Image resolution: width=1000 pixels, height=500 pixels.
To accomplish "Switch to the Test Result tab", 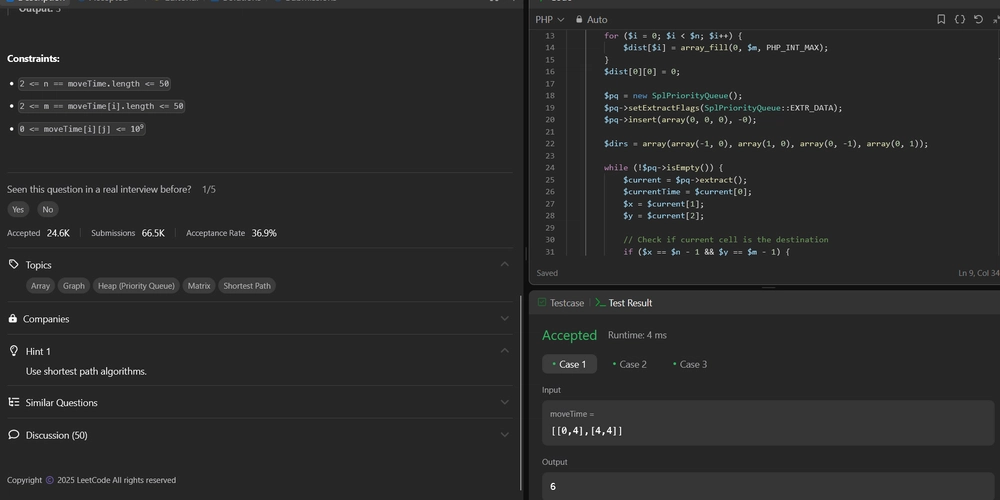I will (x=624, y=303).
